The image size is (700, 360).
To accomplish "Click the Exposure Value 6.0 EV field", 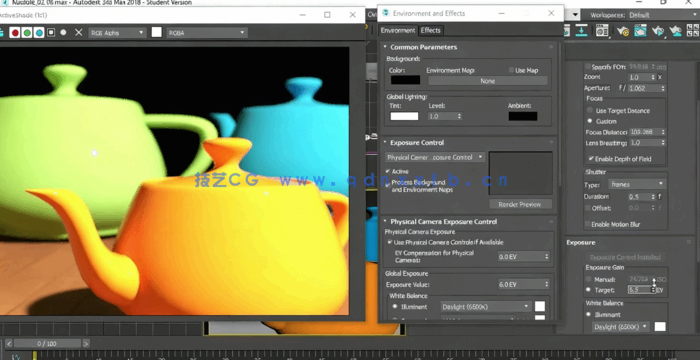I will [524, 285].
